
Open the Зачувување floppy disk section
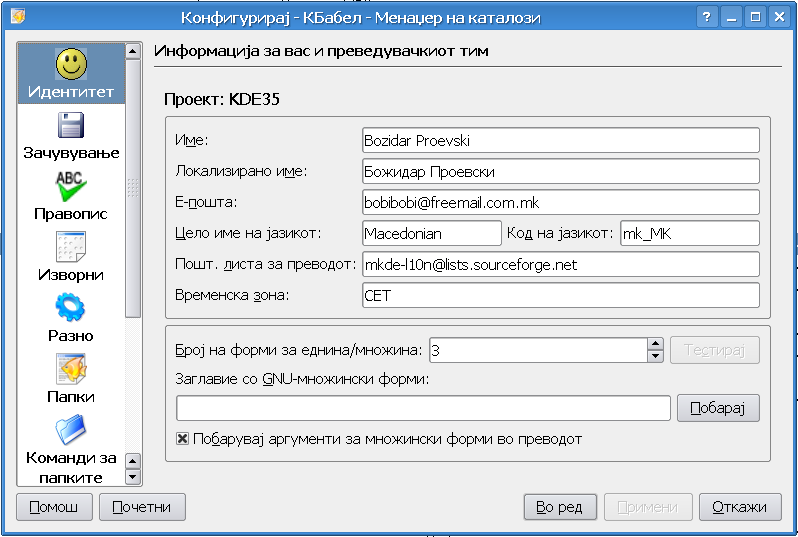coord(71,135)
